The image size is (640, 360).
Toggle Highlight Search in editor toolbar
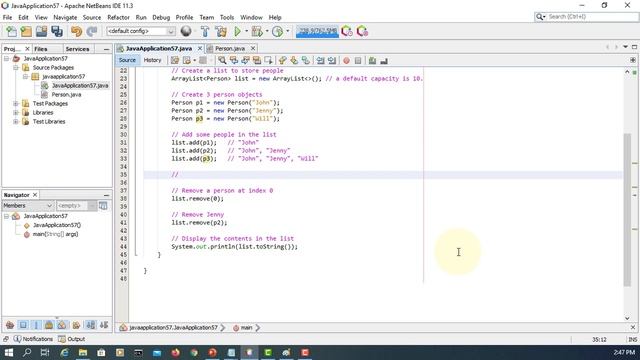[257, 60]
